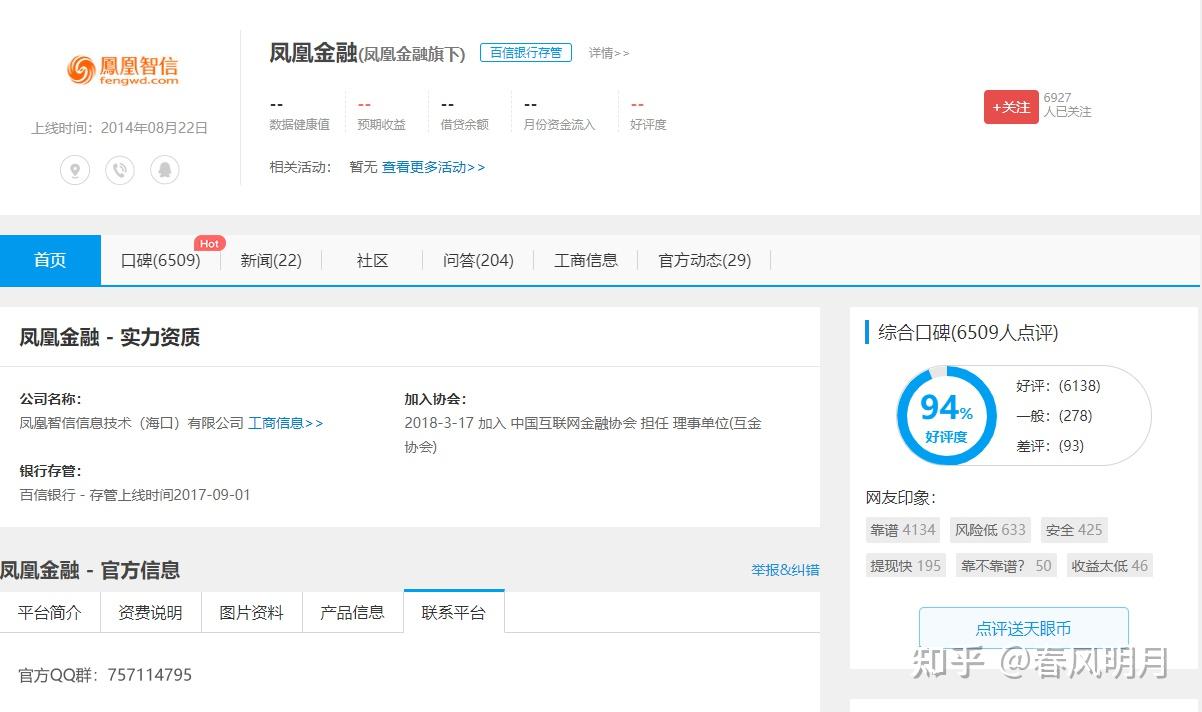Click the Hot badge on 口碑 tab
This screenshot has width=1202, height=712.
[210, 243]
